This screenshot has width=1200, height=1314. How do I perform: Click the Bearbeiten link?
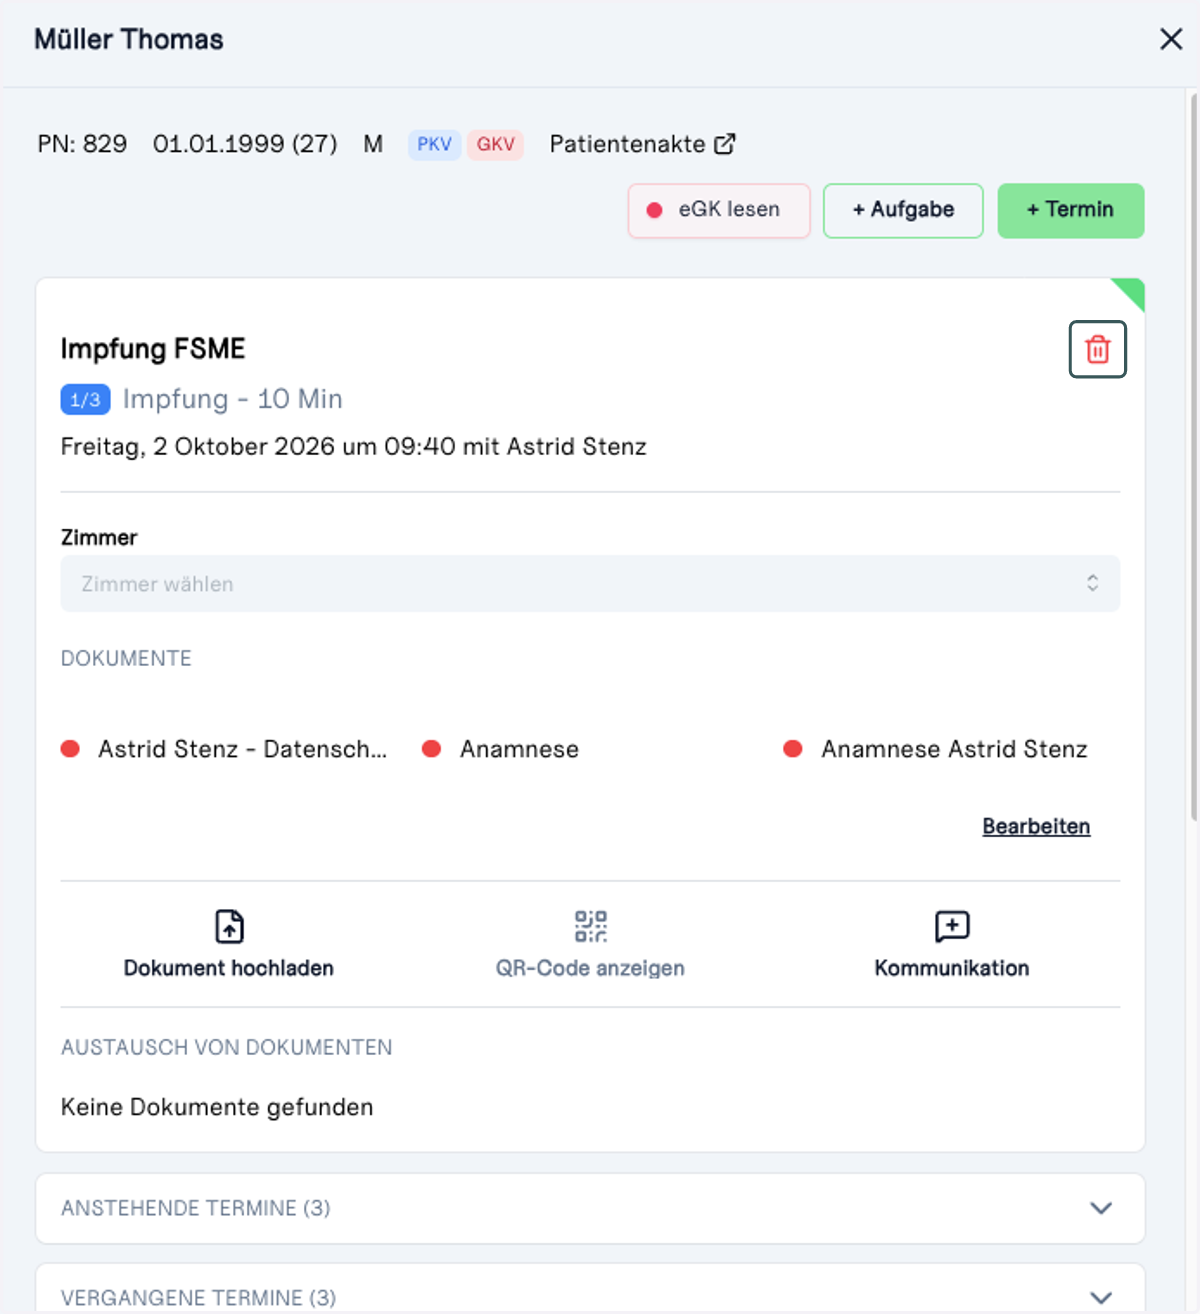click(1036, 826)
